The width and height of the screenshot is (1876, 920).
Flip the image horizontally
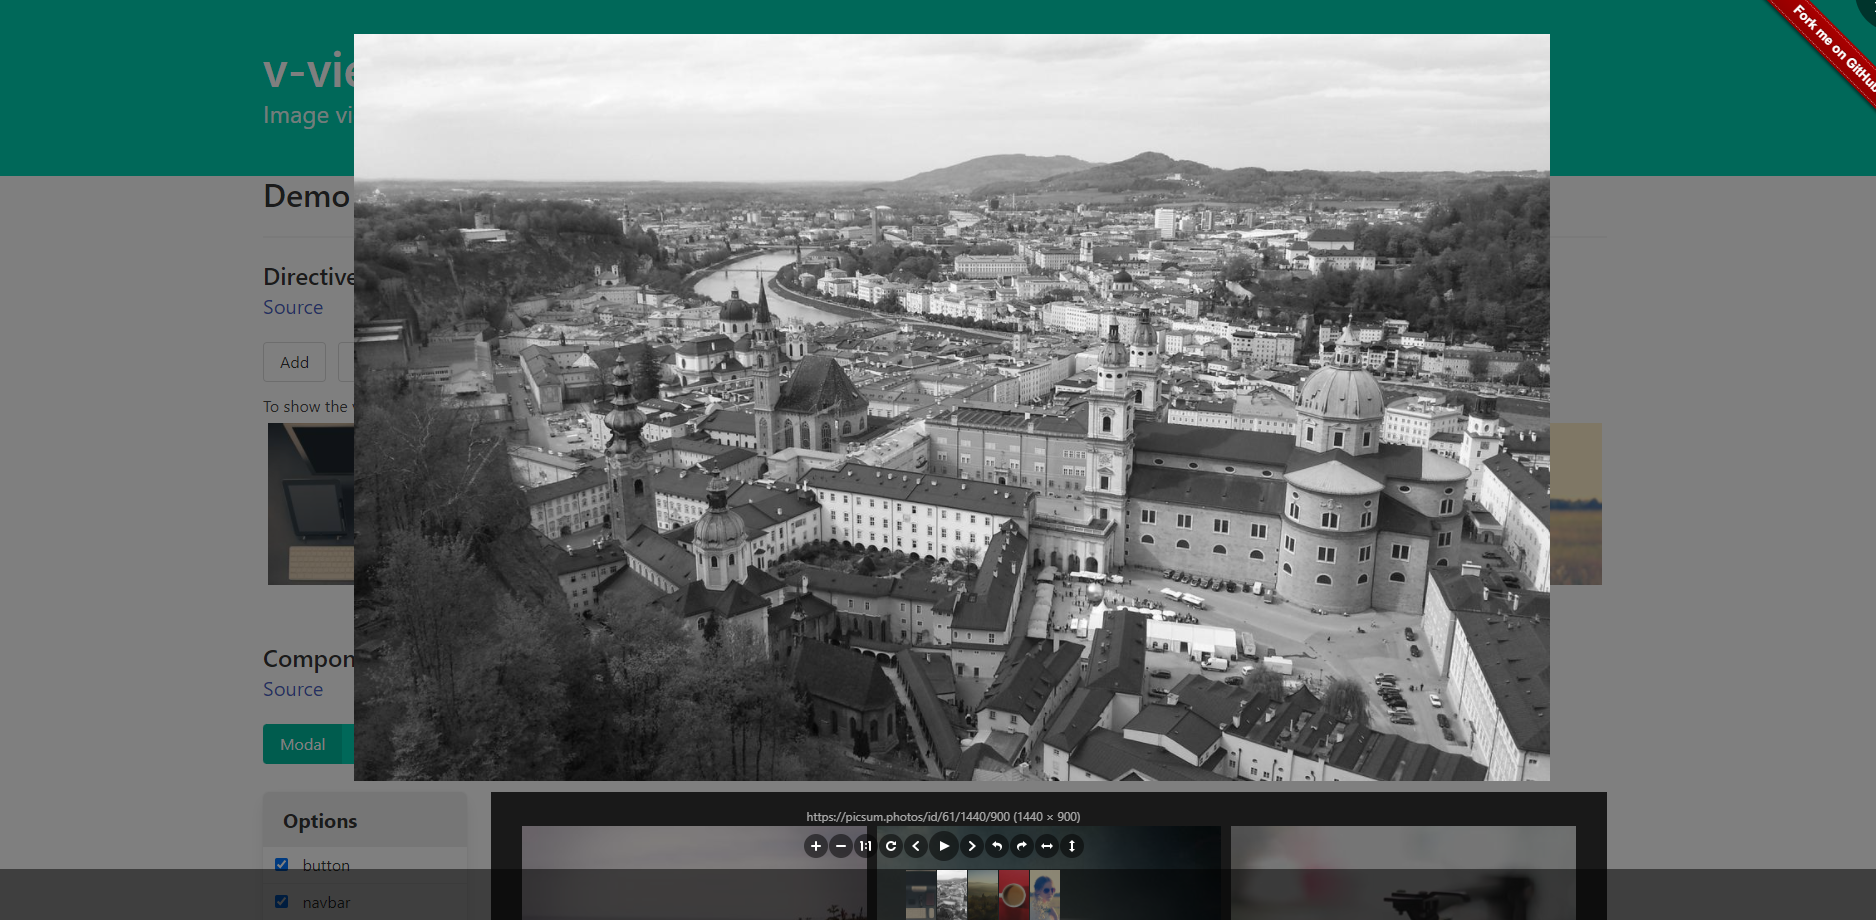(x=1047, y=846)
